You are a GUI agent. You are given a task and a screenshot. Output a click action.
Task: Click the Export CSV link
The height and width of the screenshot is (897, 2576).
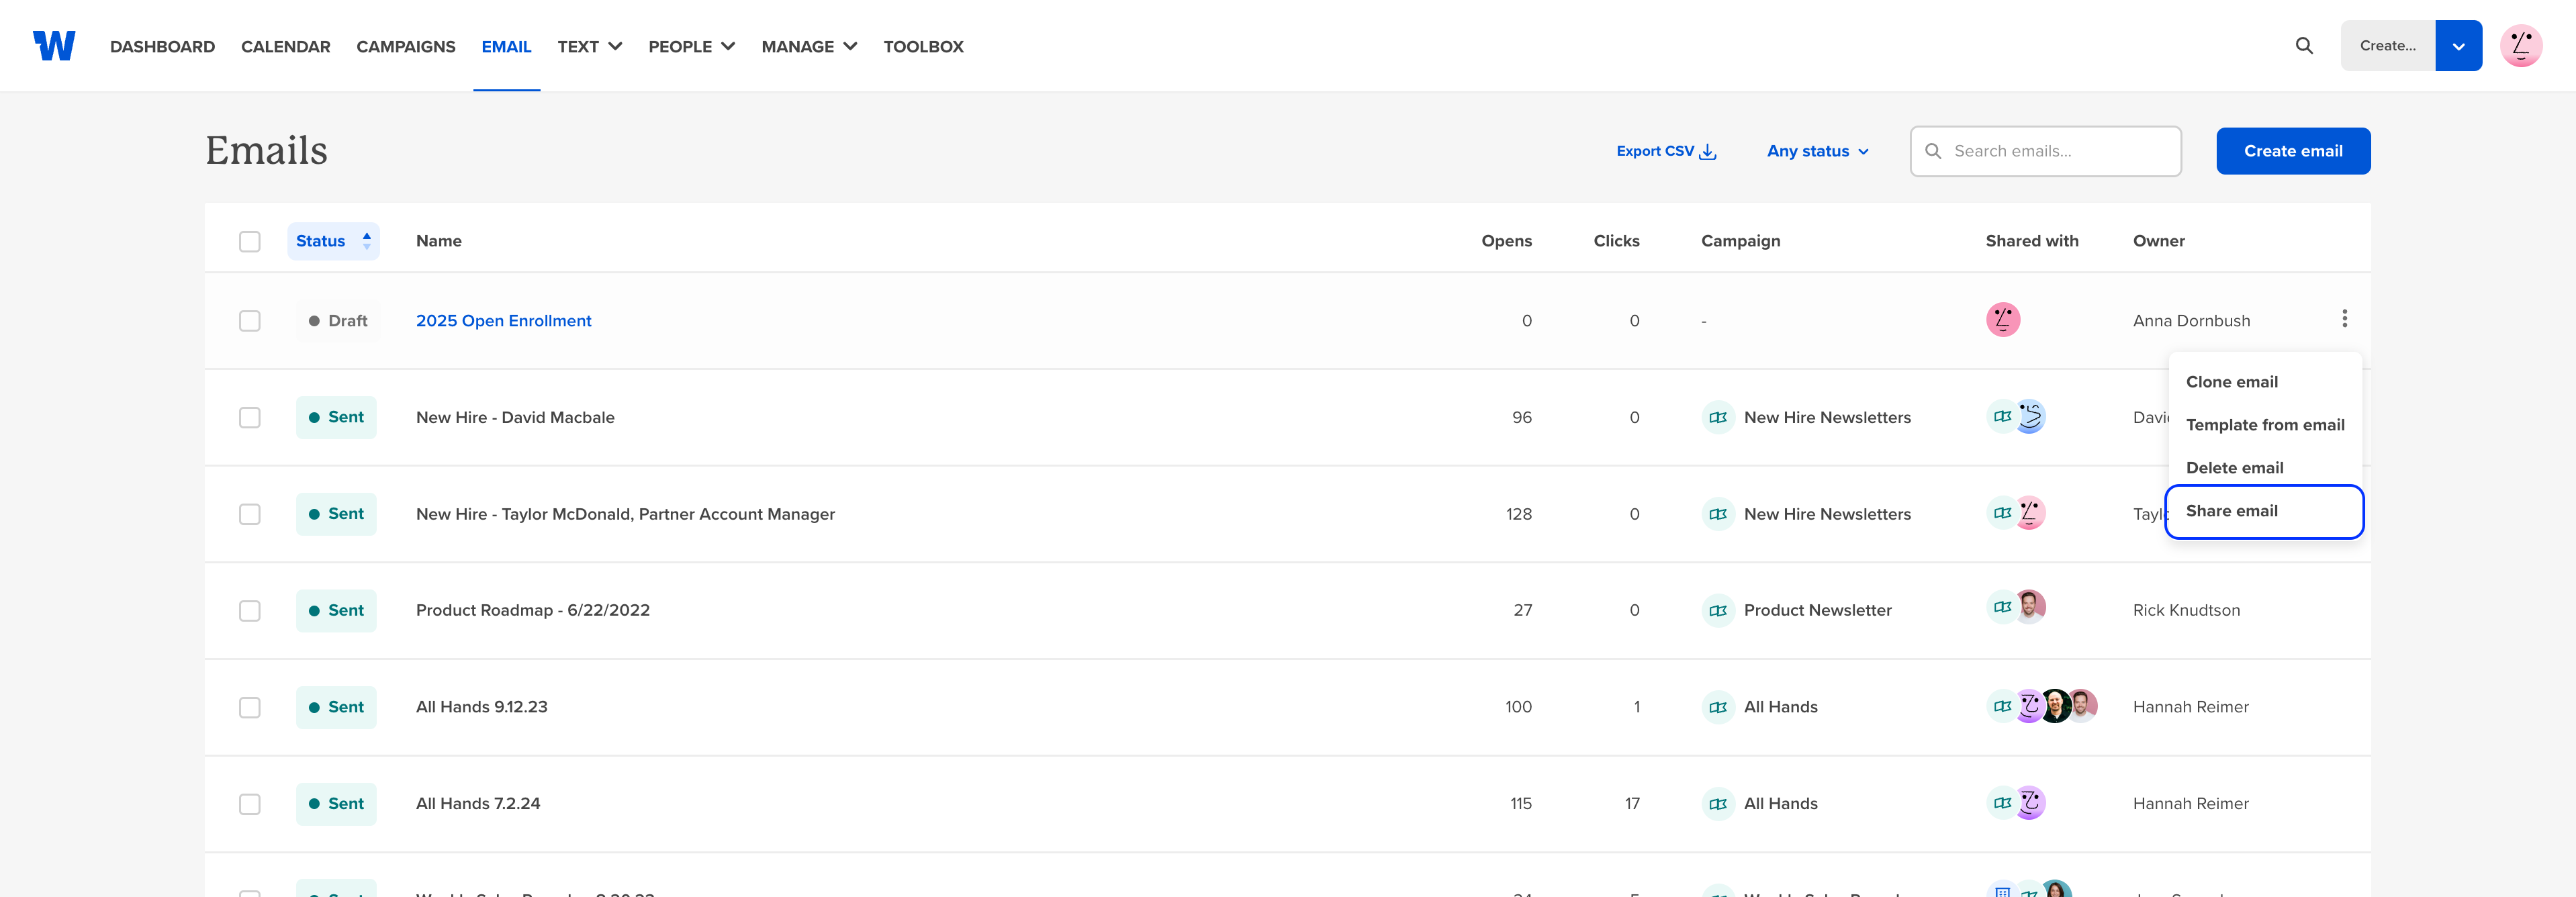tap(1666, 151)
